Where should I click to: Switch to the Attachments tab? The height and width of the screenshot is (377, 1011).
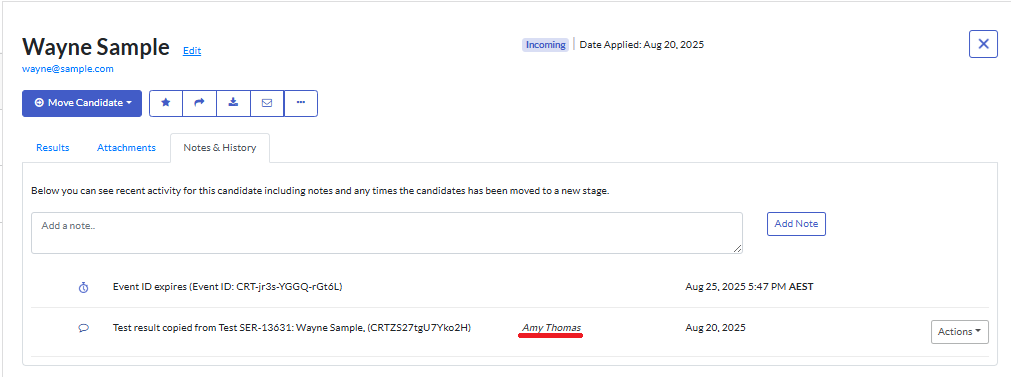click(x=126, y=148)
